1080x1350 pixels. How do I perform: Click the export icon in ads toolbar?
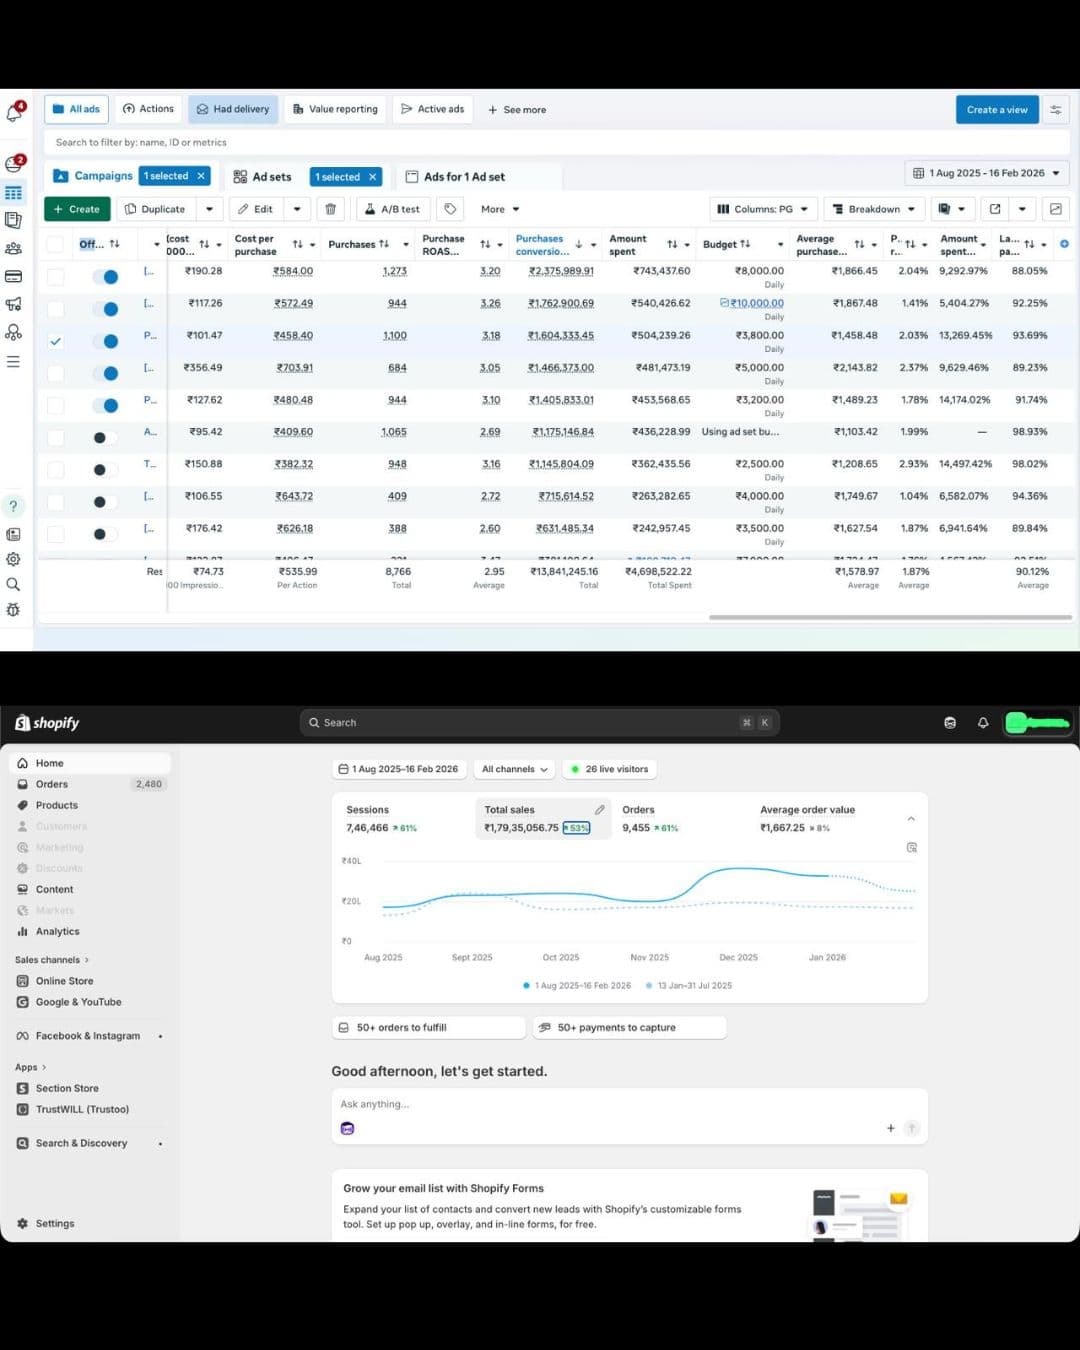995,209
